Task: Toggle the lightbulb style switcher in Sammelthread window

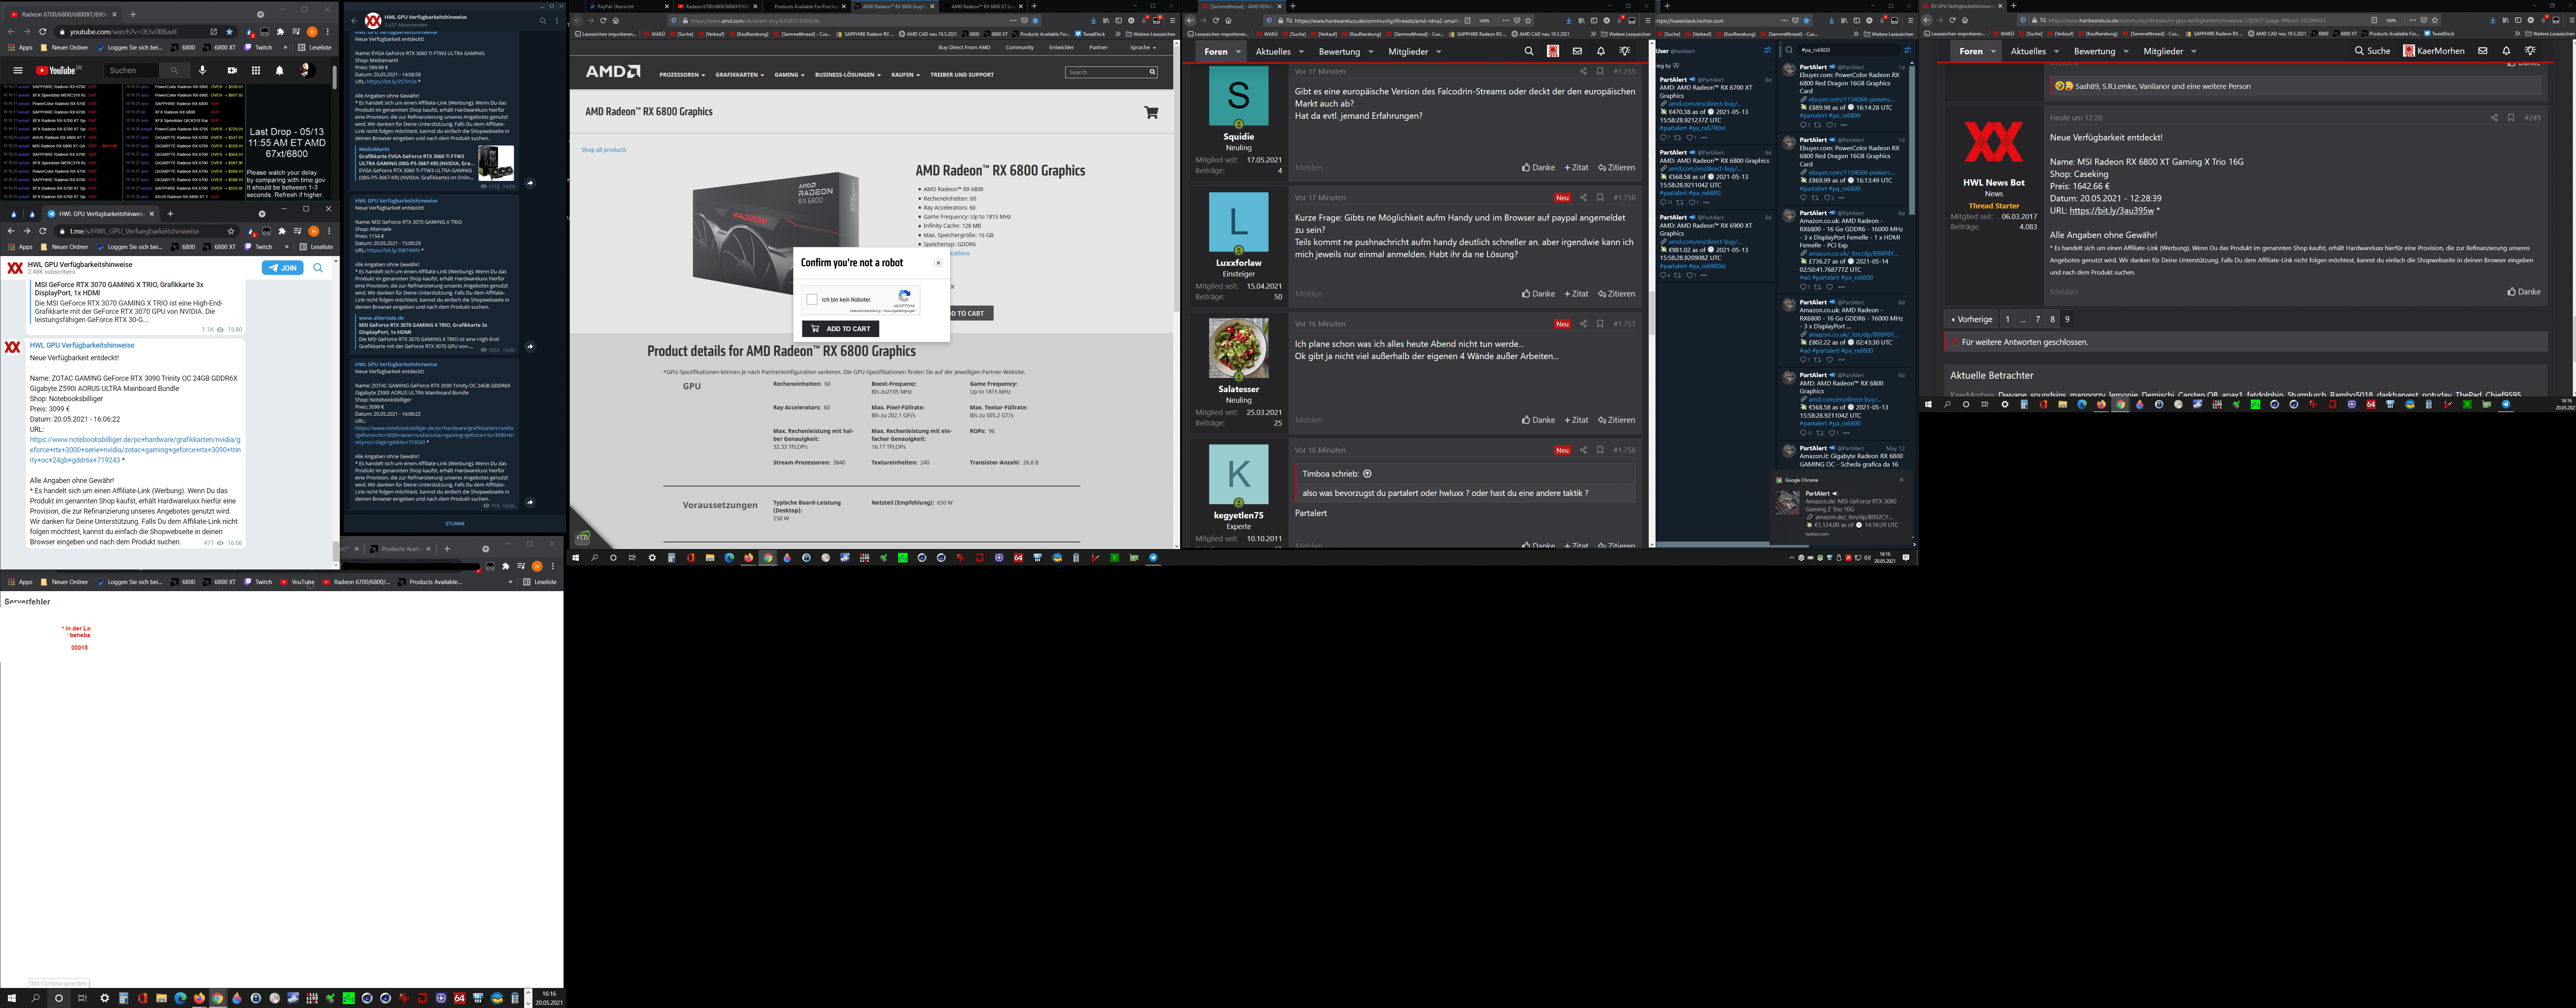Action: coord(1625,51)
